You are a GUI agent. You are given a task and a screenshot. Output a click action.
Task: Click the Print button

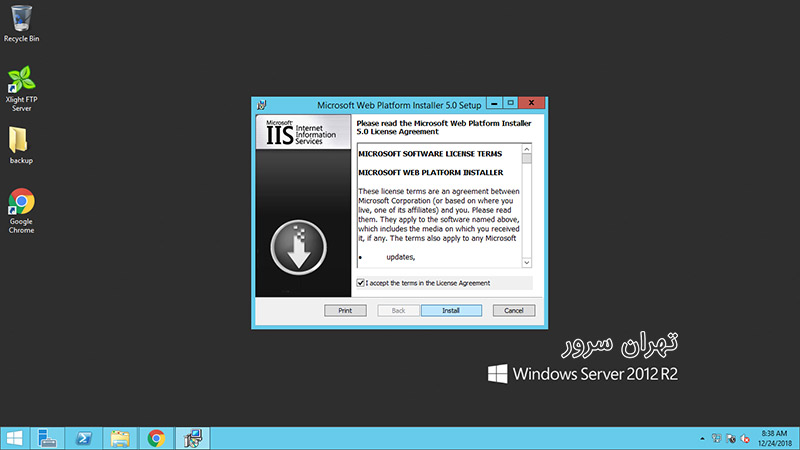click(x=345, y=311)
